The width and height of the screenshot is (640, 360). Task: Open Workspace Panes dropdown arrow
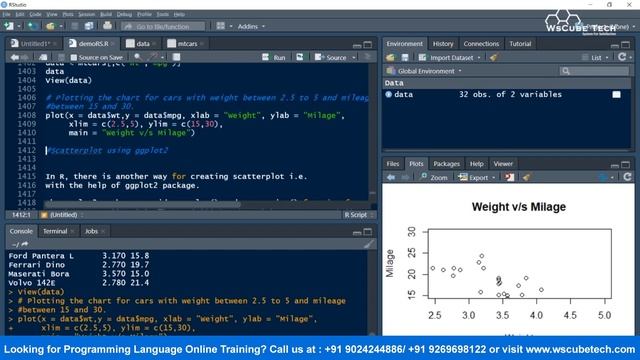point(231,27)
